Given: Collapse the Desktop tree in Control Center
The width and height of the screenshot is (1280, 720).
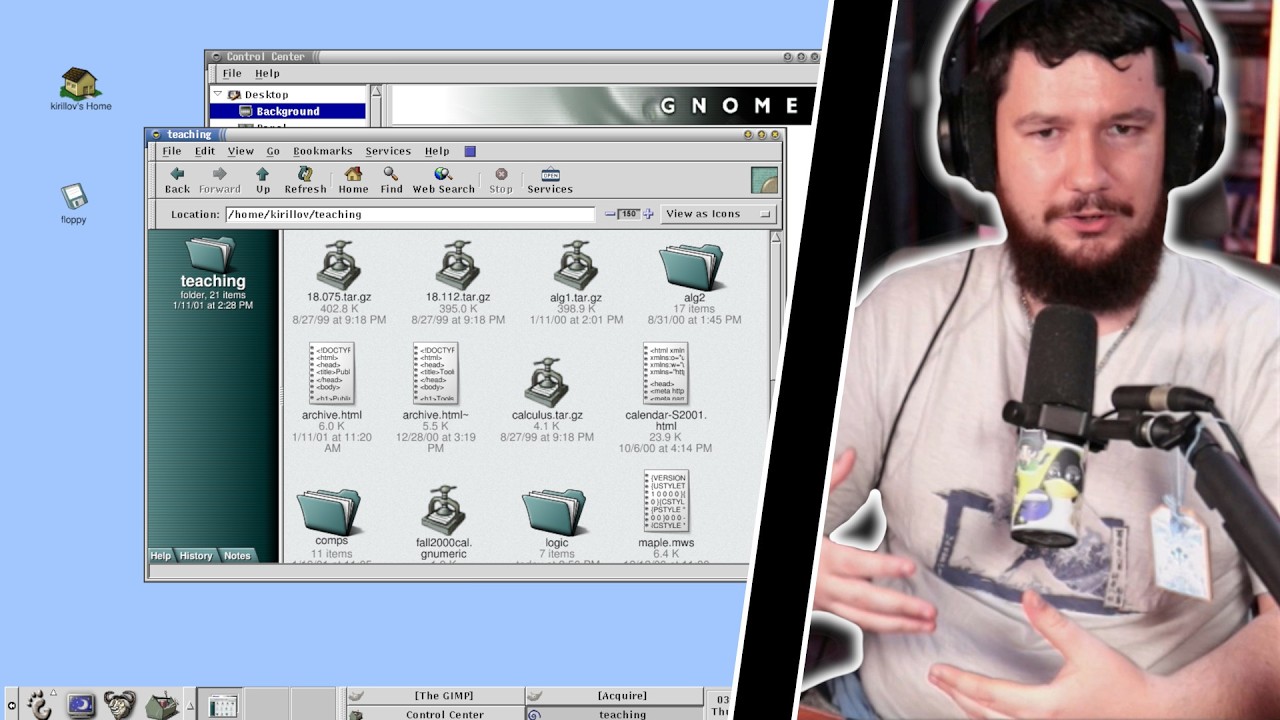Looking at the screenshot, I should (x=218, y=94).
